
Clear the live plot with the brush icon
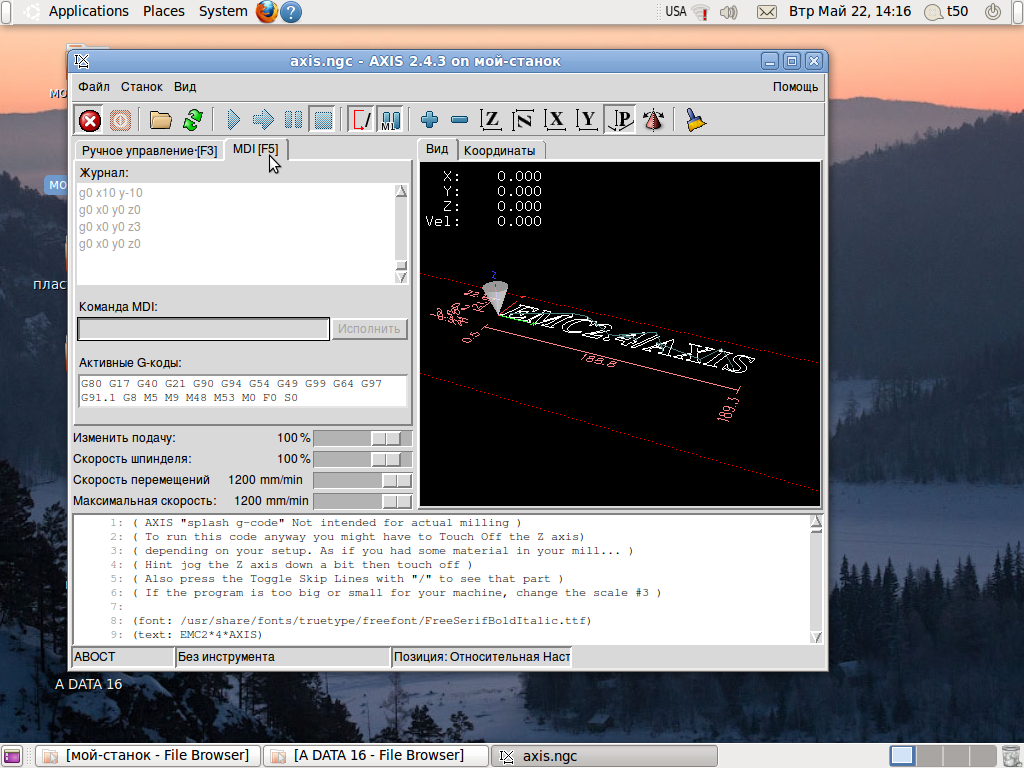[x=696, y=121]
